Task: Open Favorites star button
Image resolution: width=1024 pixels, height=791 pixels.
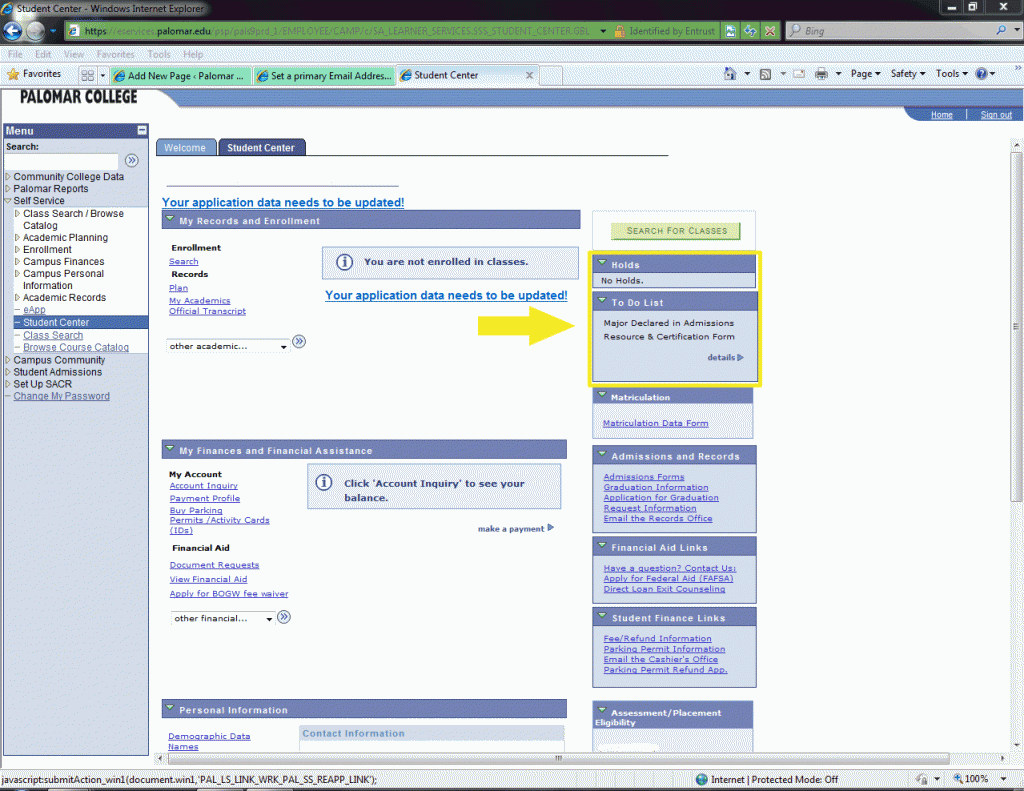Action: click(x=34, y=74)
